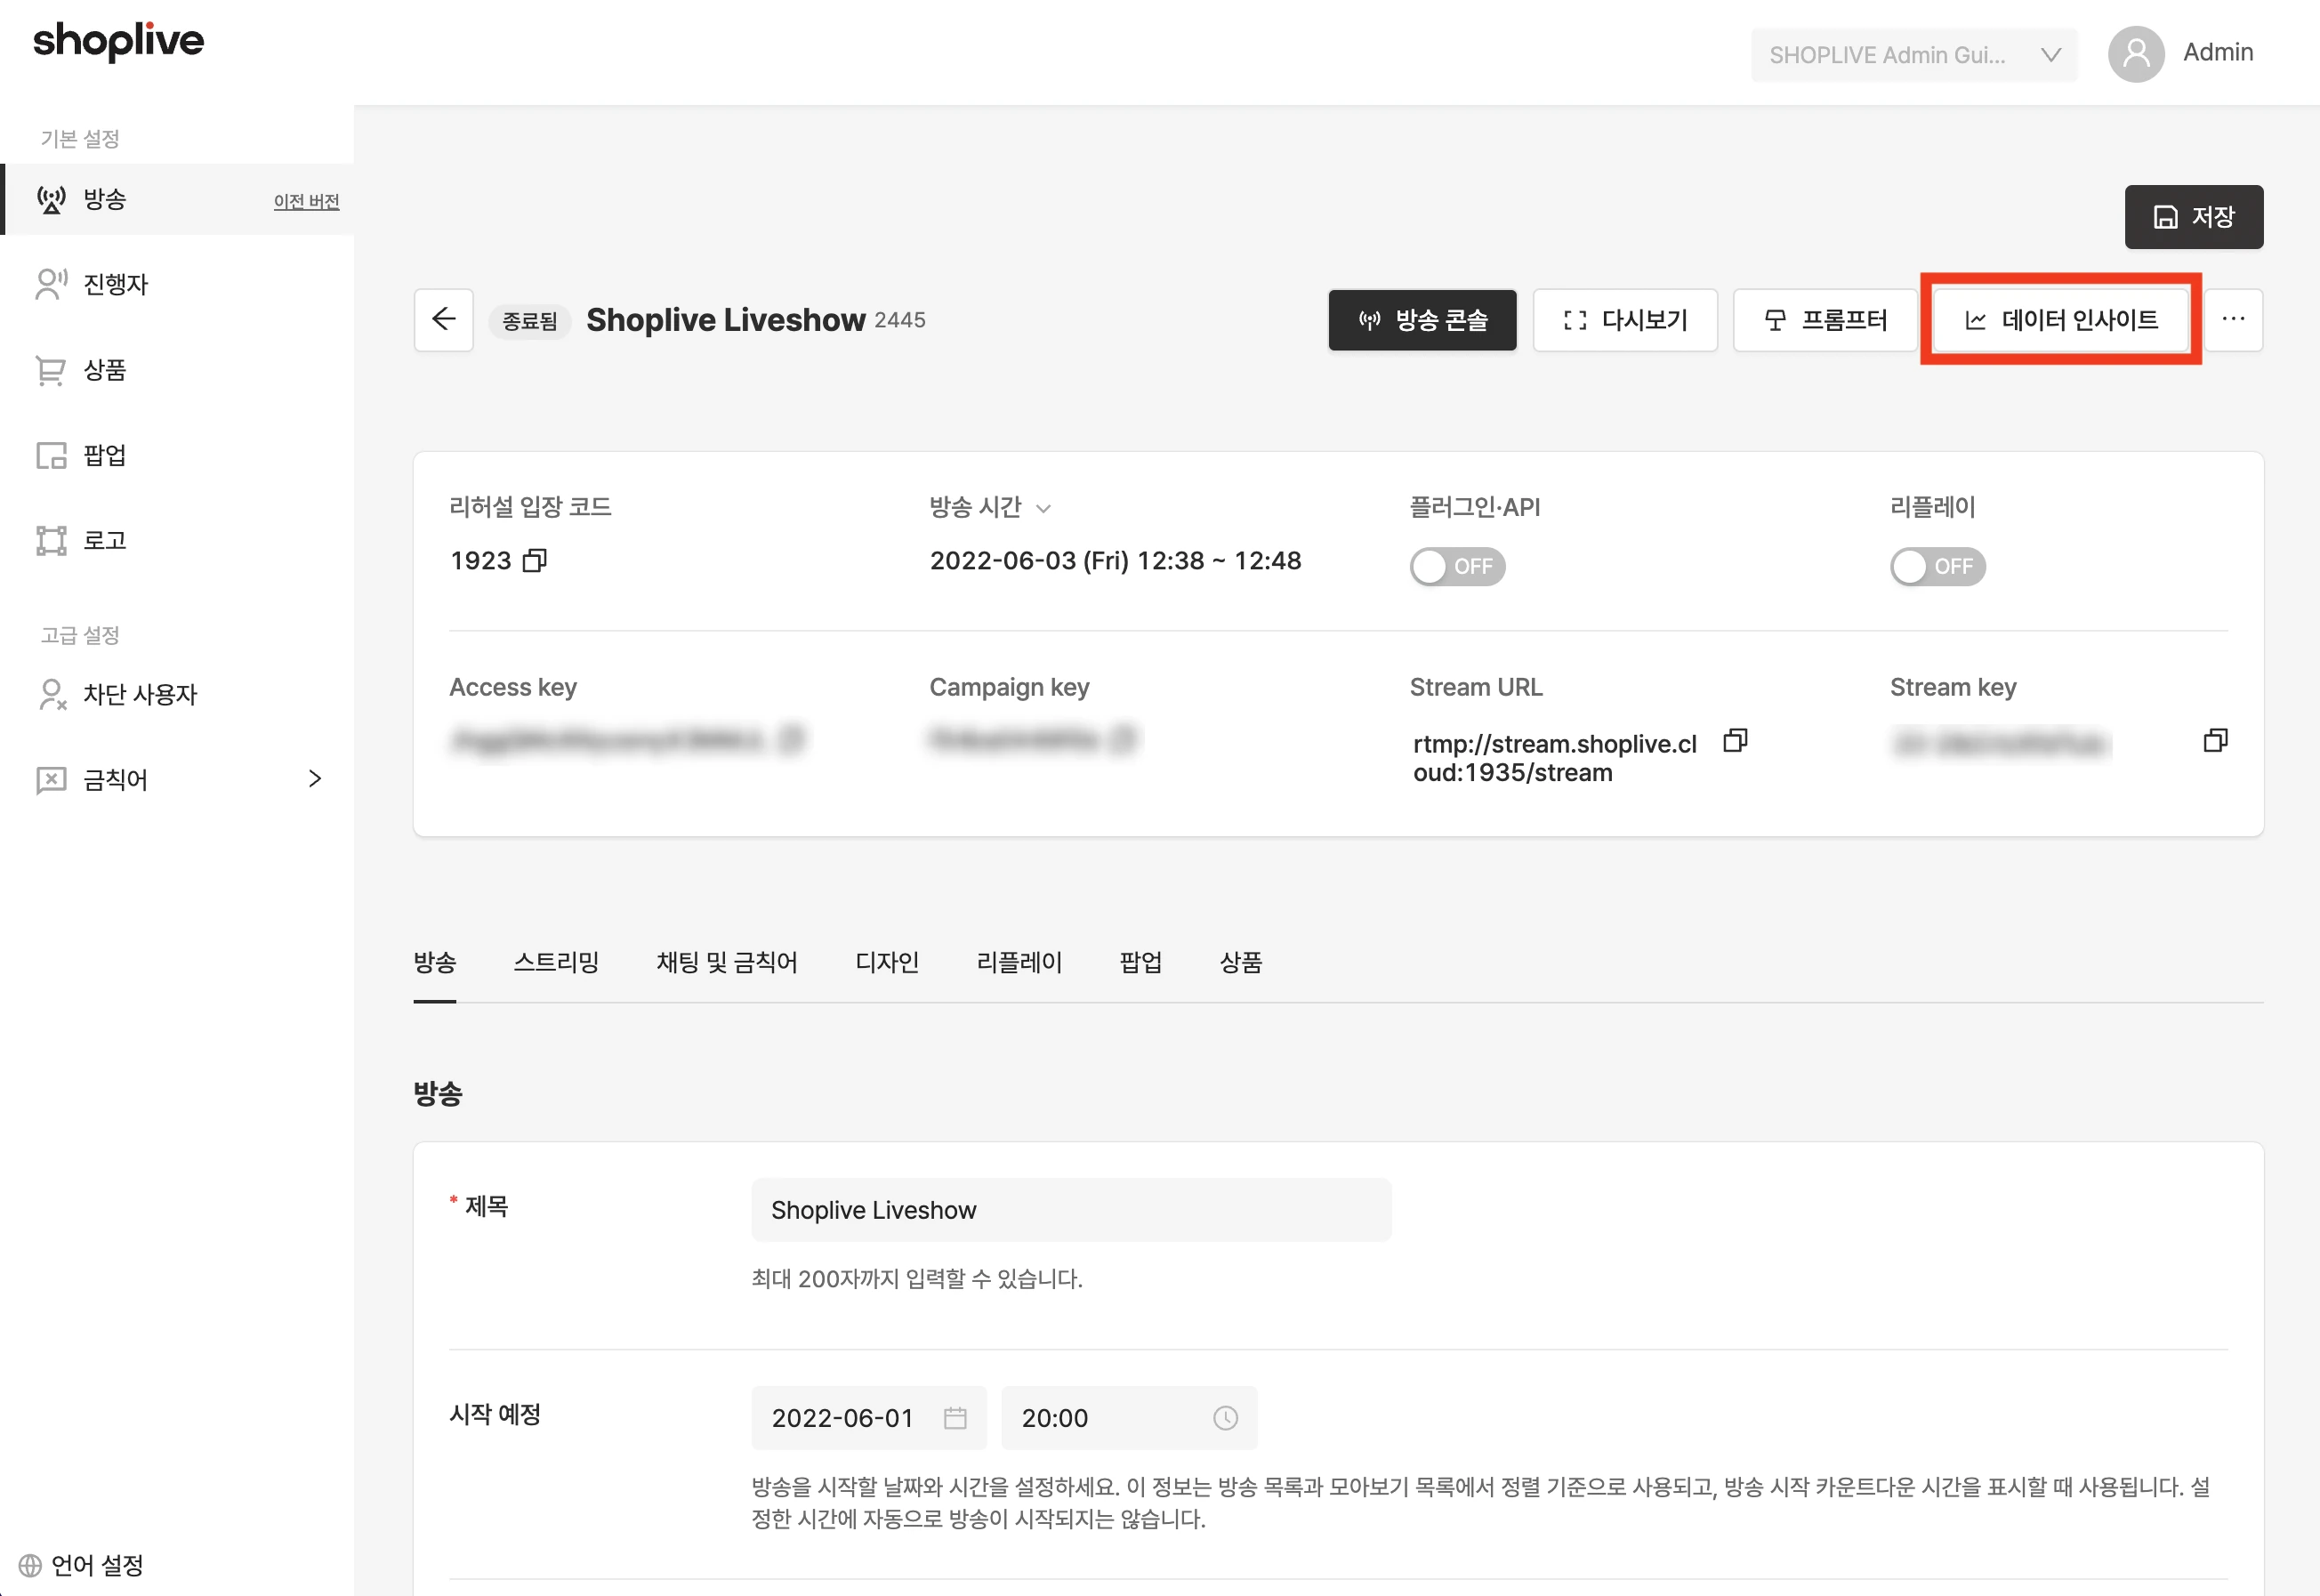Open 언어 설정 language settings
Viewport: 2320px width, 1596px height.
(82, 1565)
